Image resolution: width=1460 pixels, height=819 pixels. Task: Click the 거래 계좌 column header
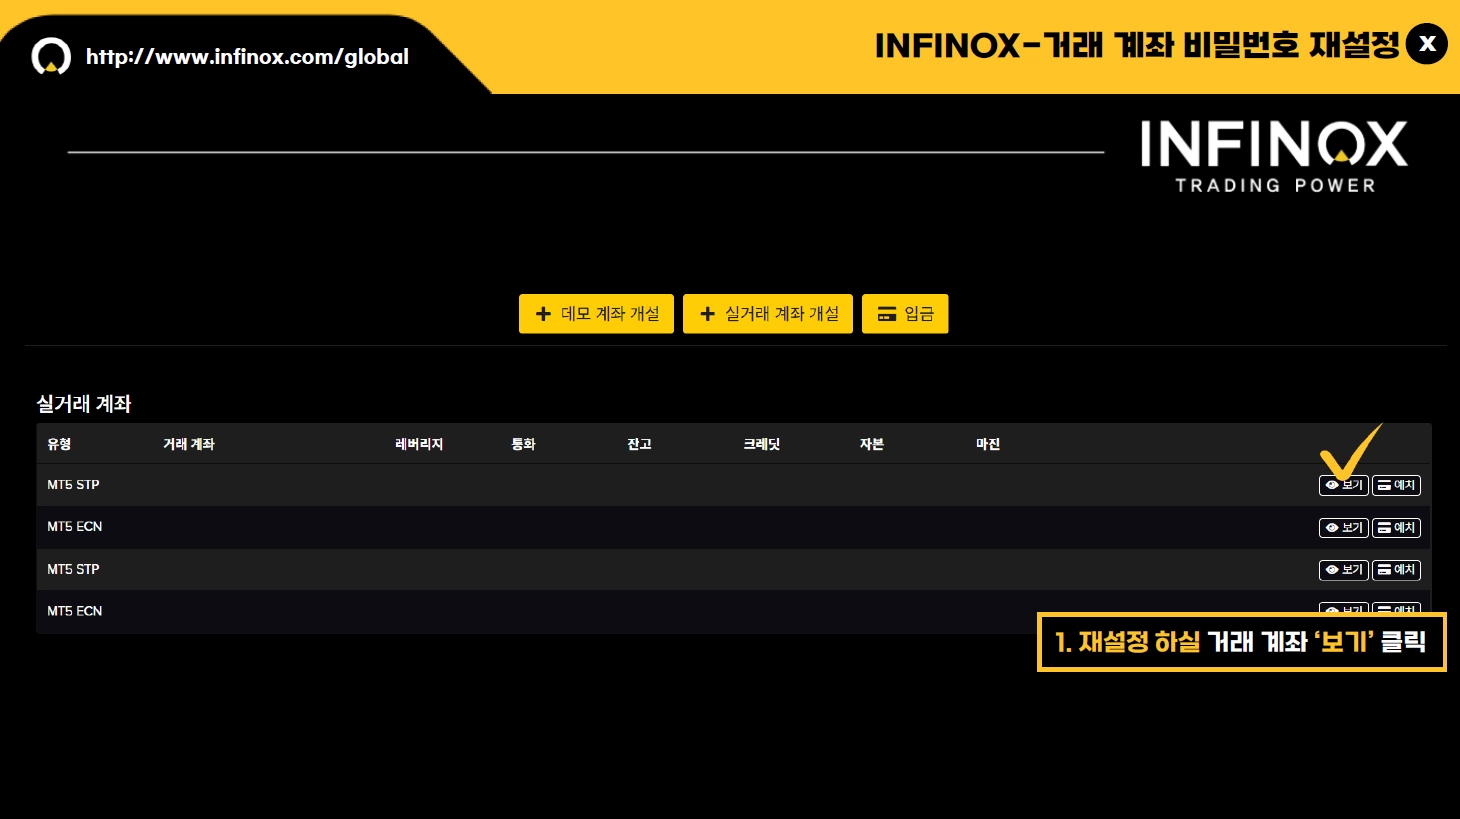click(x=189, y=444)
